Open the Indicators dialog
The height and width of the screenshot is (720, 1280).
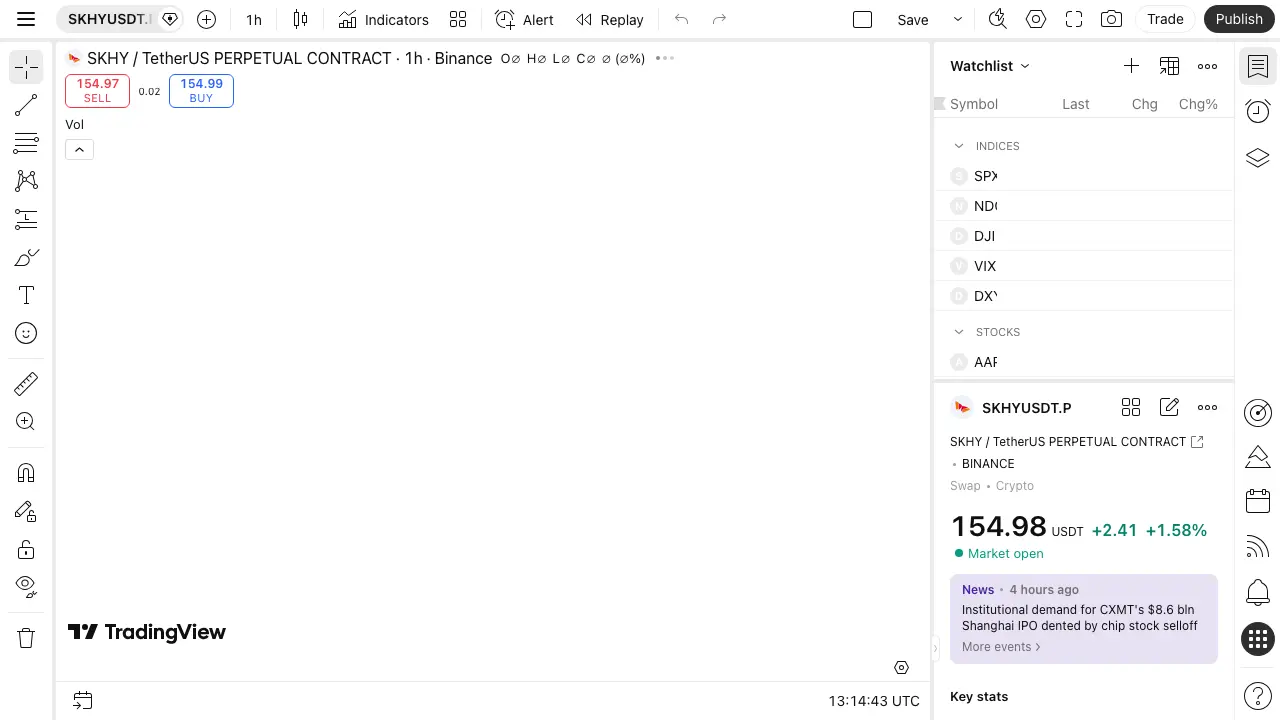pos(384,19)
